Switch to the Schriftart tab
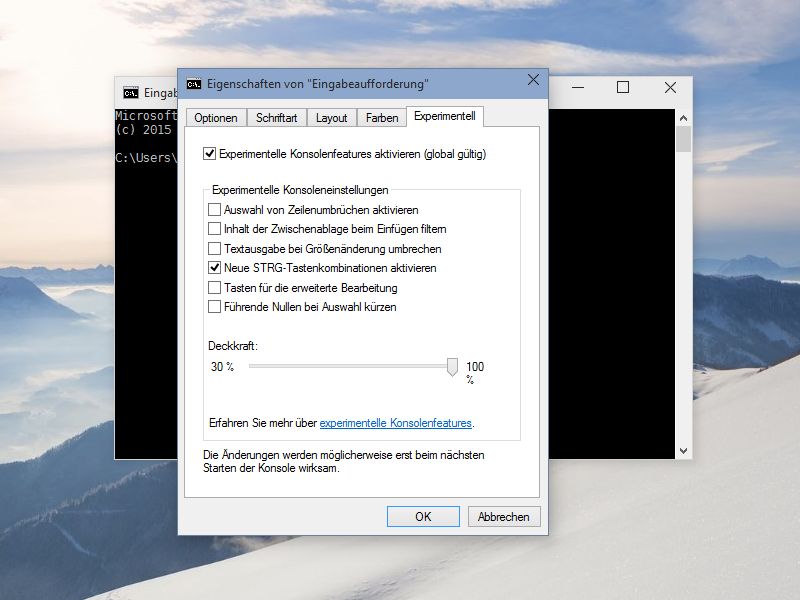This screenshot has height=600, width=800. (x=277, y=118)
